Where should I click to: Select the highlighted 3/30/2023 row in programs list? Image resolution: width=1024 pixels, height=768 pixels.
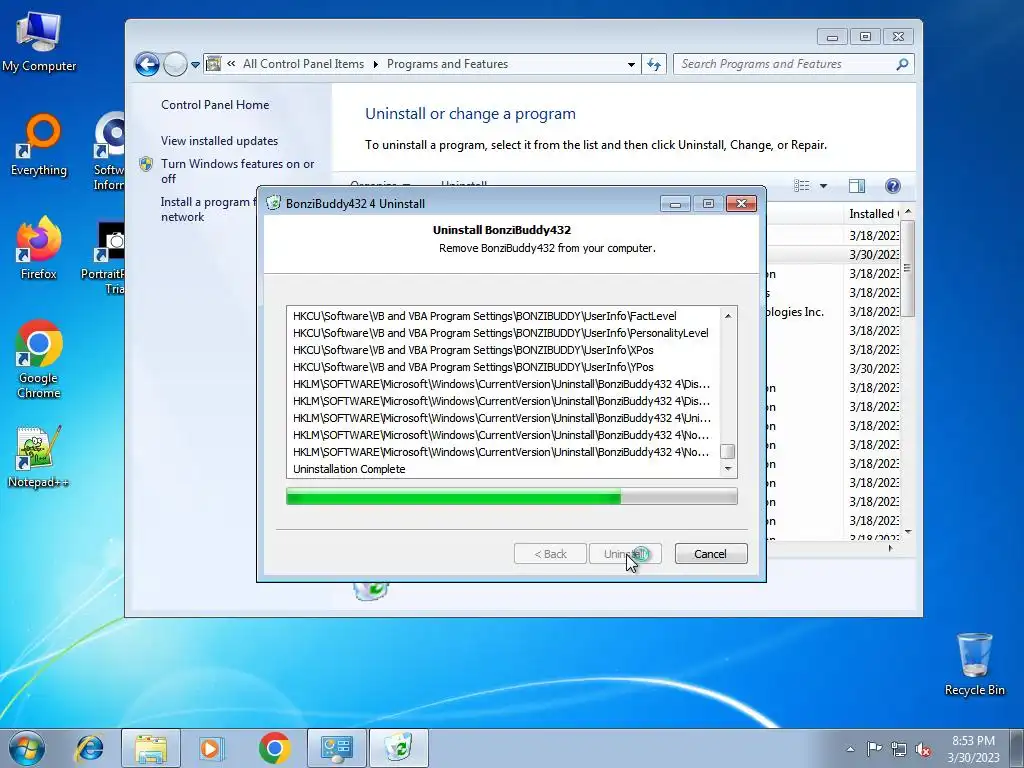click(832, 255)
